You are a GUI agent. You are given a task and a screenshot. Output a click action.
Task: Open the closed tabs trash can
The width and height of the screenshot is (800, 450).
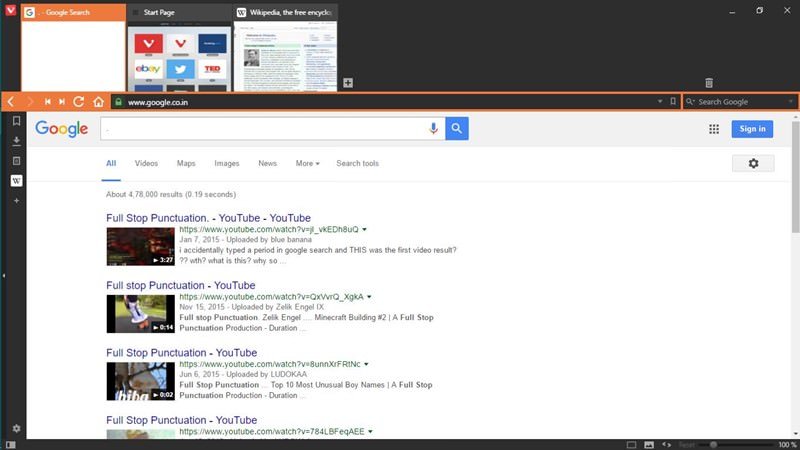tap(709, 83)
